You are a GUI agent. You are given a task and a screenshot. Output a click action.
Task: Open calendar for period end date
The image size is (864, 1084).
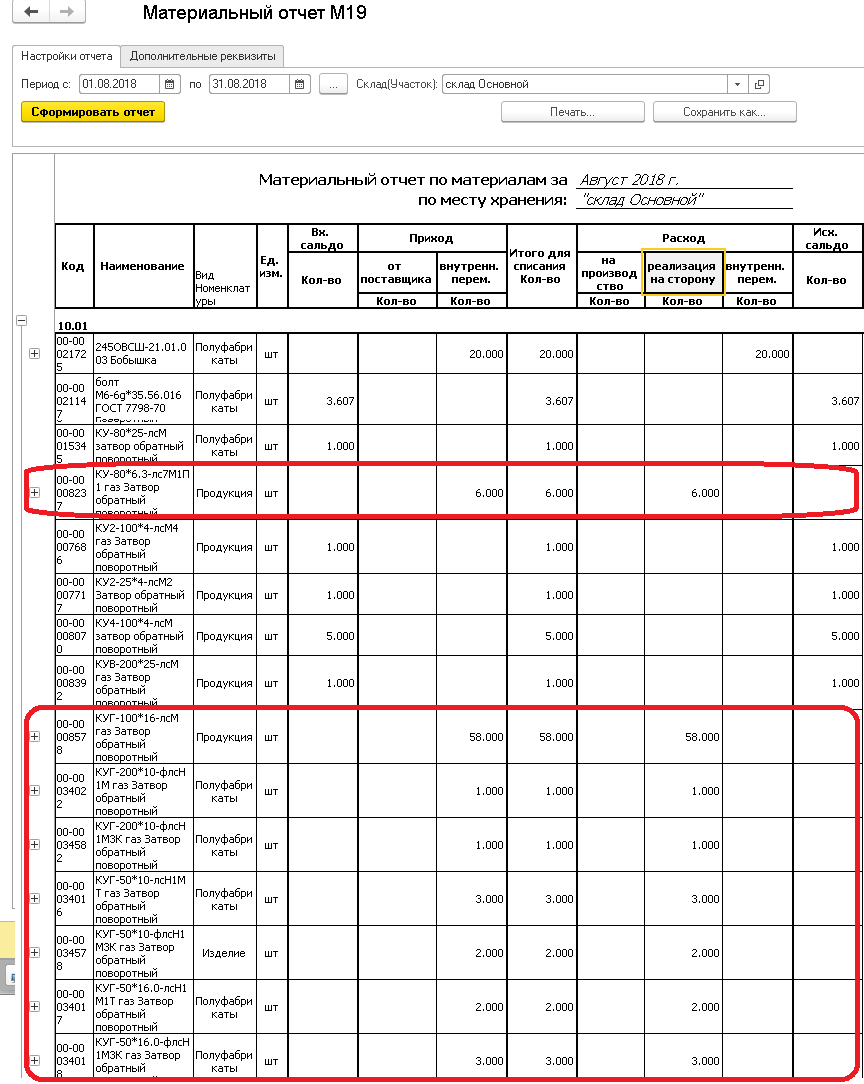click(300, 85)
